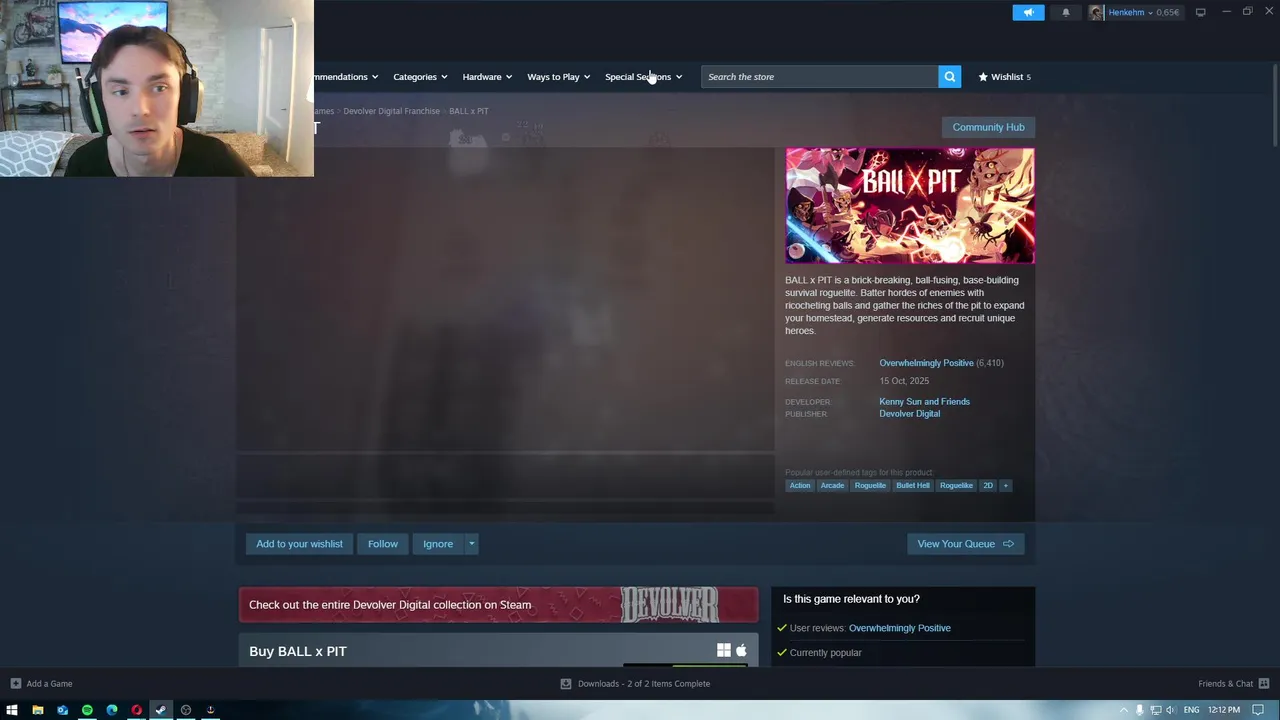Click into the store search field
This screenshot has width=1280, height=720.
(x=820, y=76)
